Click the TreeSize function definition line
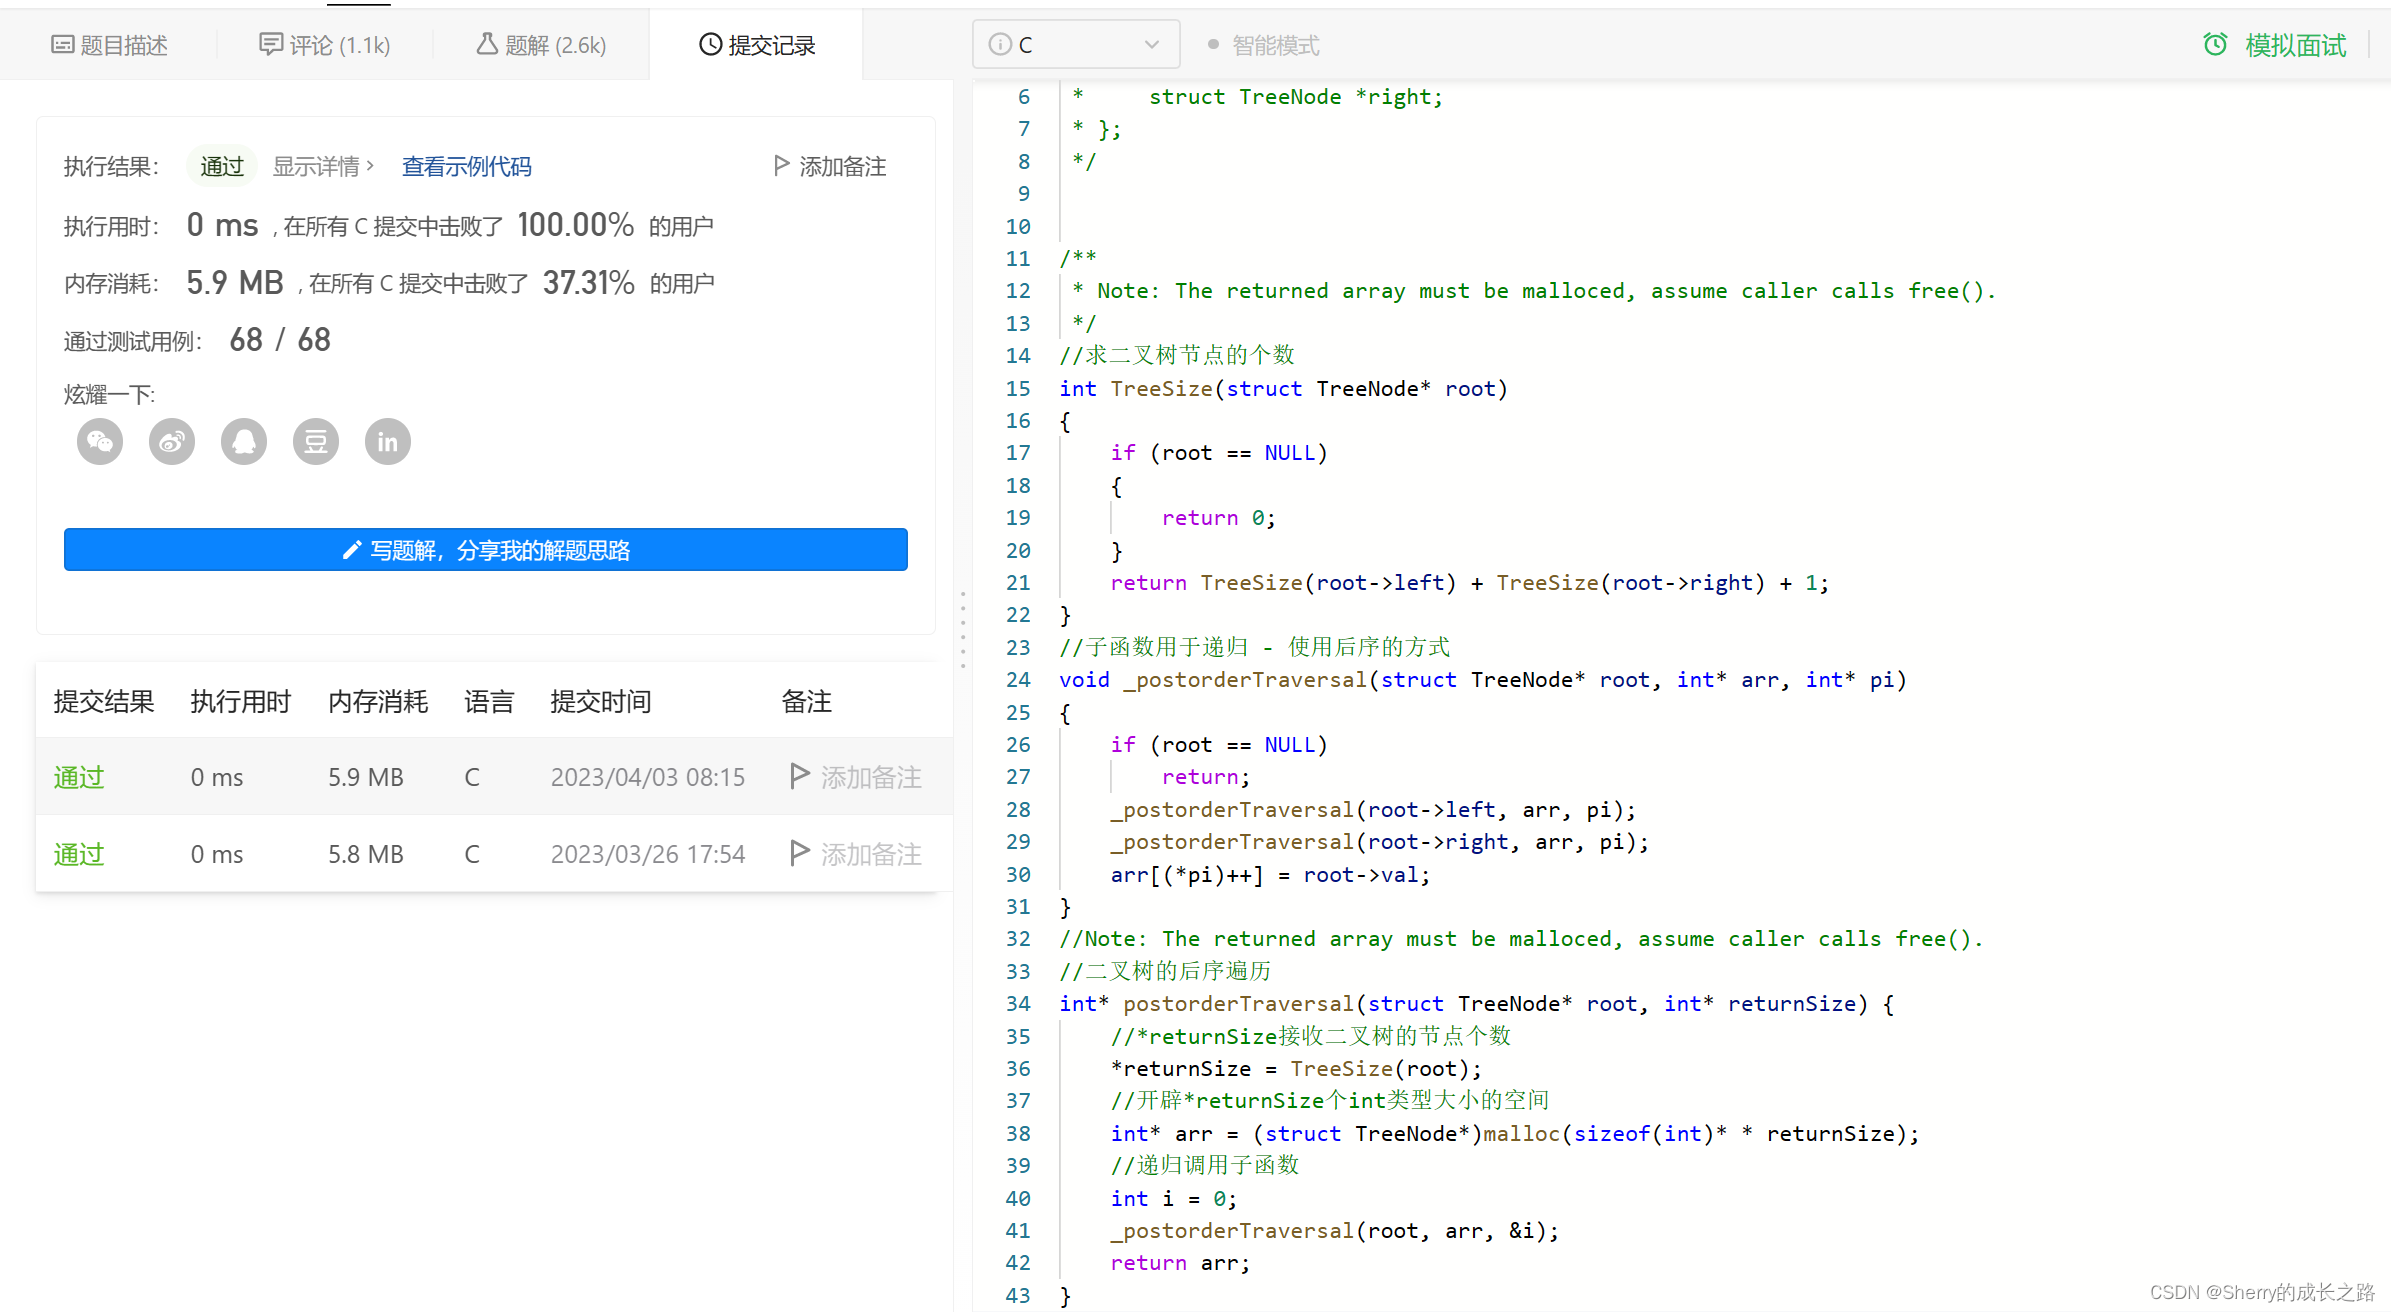This screenshot has width=2391, height=1312. tap(1283, 389)
